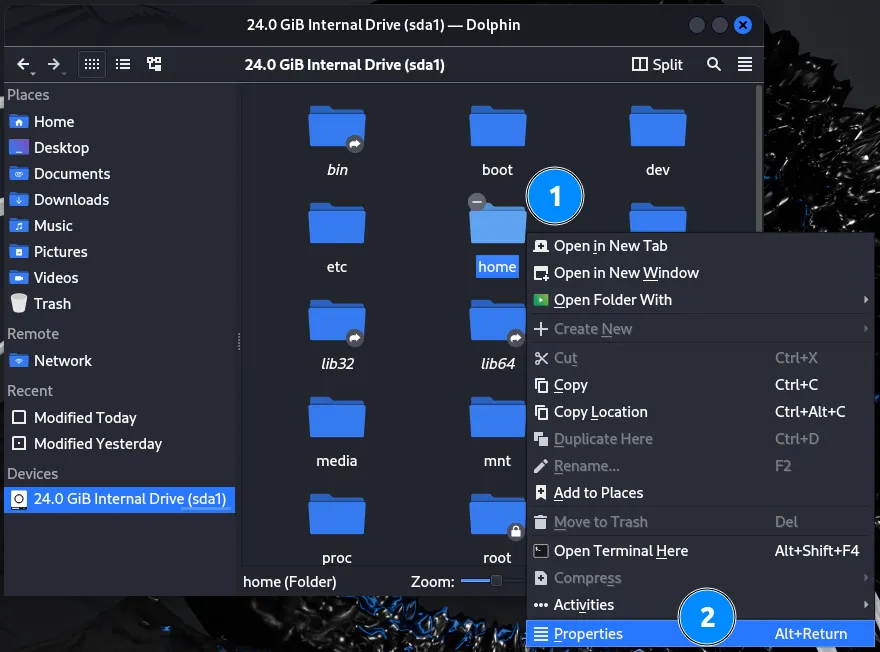Toggle Split view in the toolbar
Screen dimensions: 880x652
657,64
